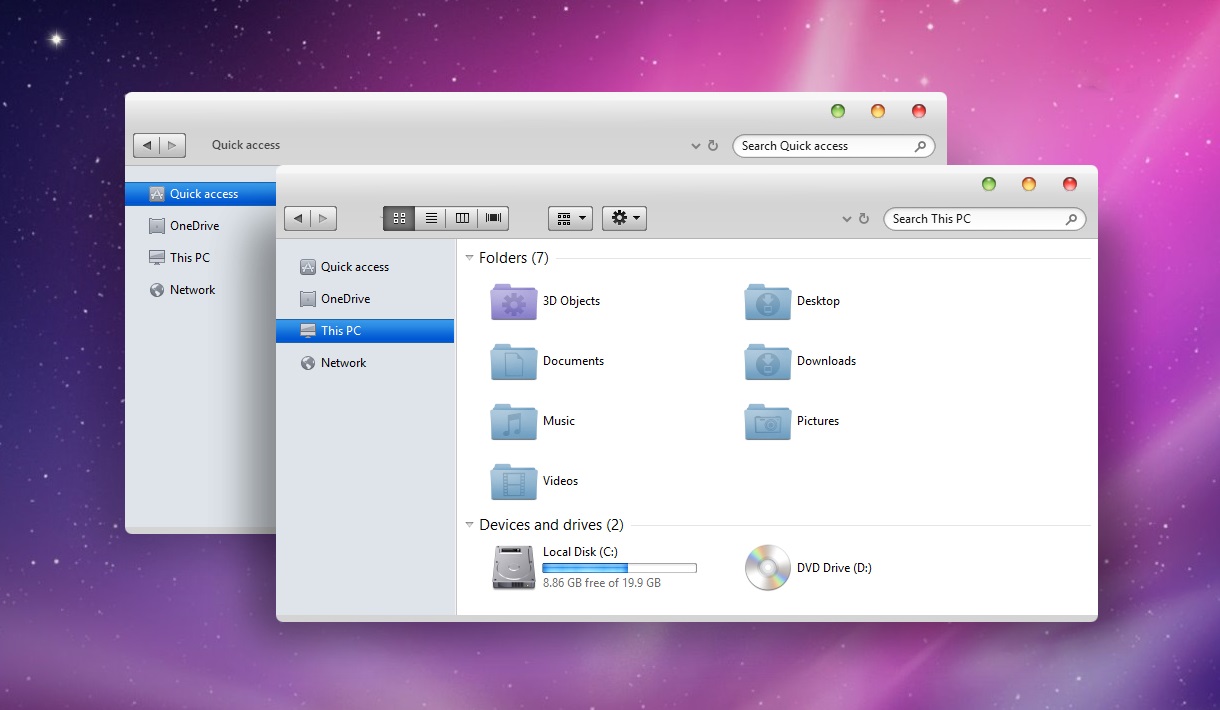1220x710 pixels.
Task: Switch to cover flow view
Action: pyautogui.click(x=492, y=218)
